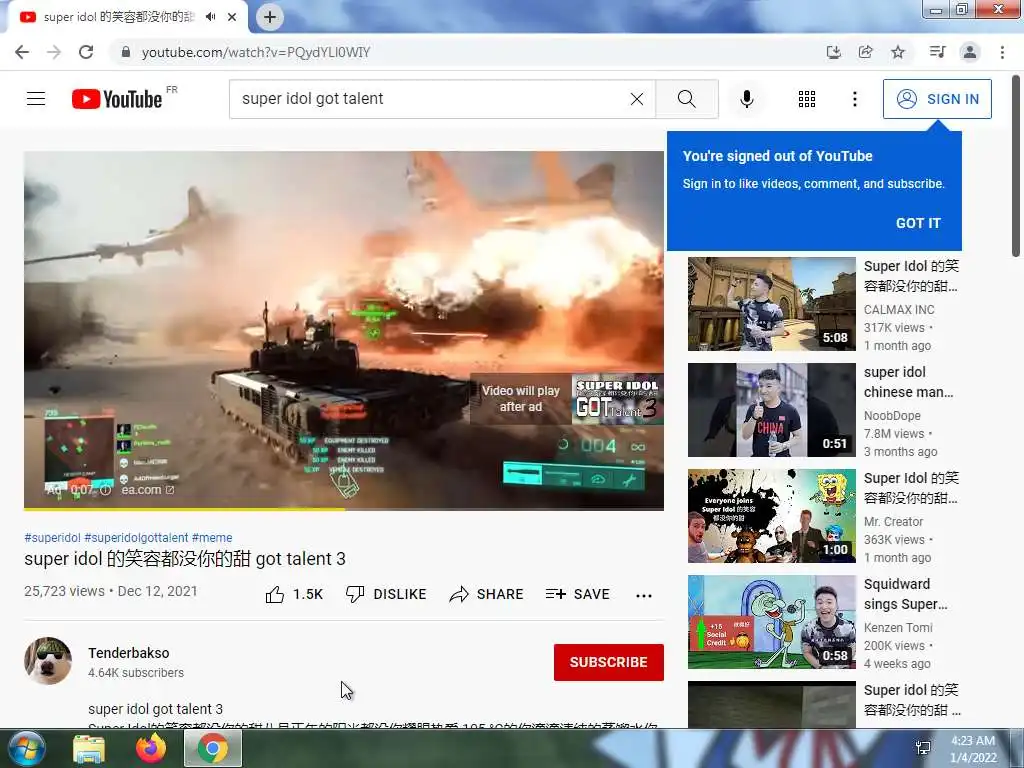Click the Chrome taskbar icon
The width and height of the screenshot is (1024, 768).
tap(213, 748)
